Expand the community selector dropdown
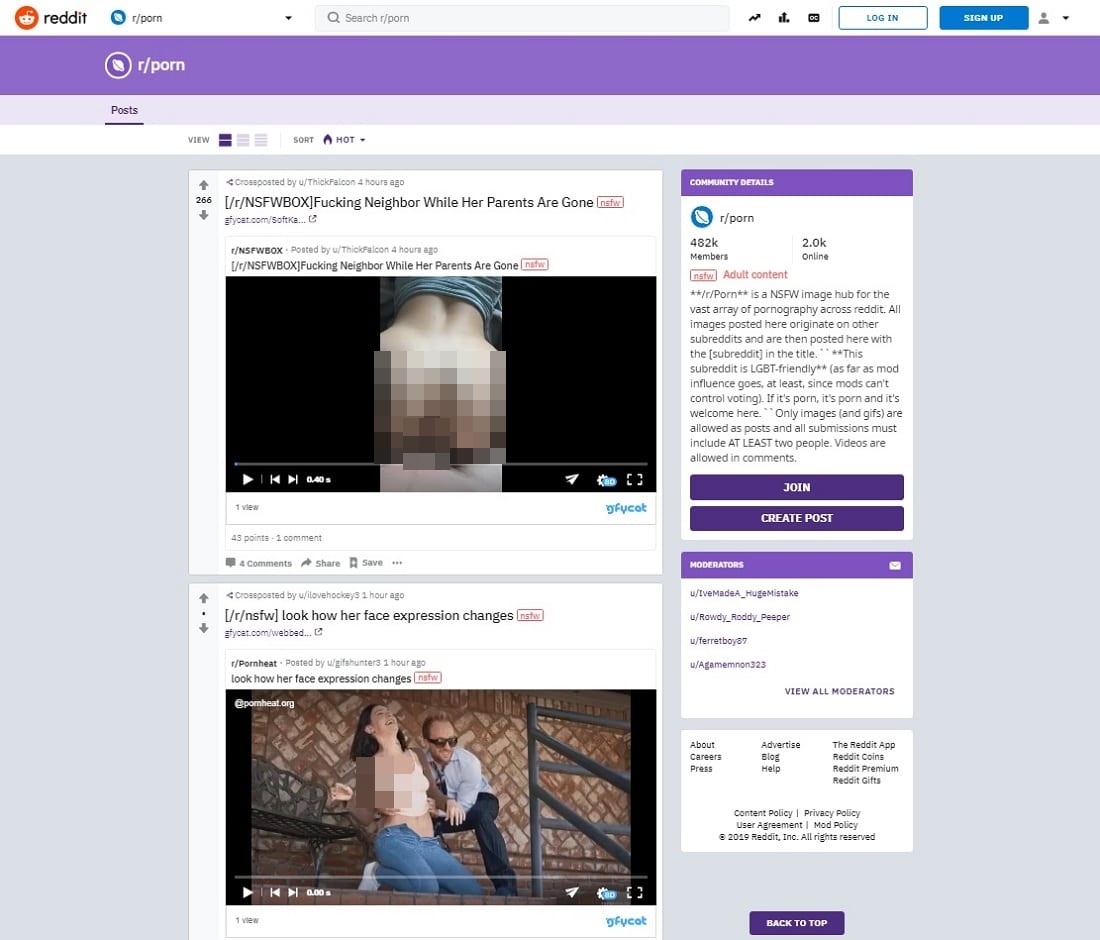 coord(288,18)
